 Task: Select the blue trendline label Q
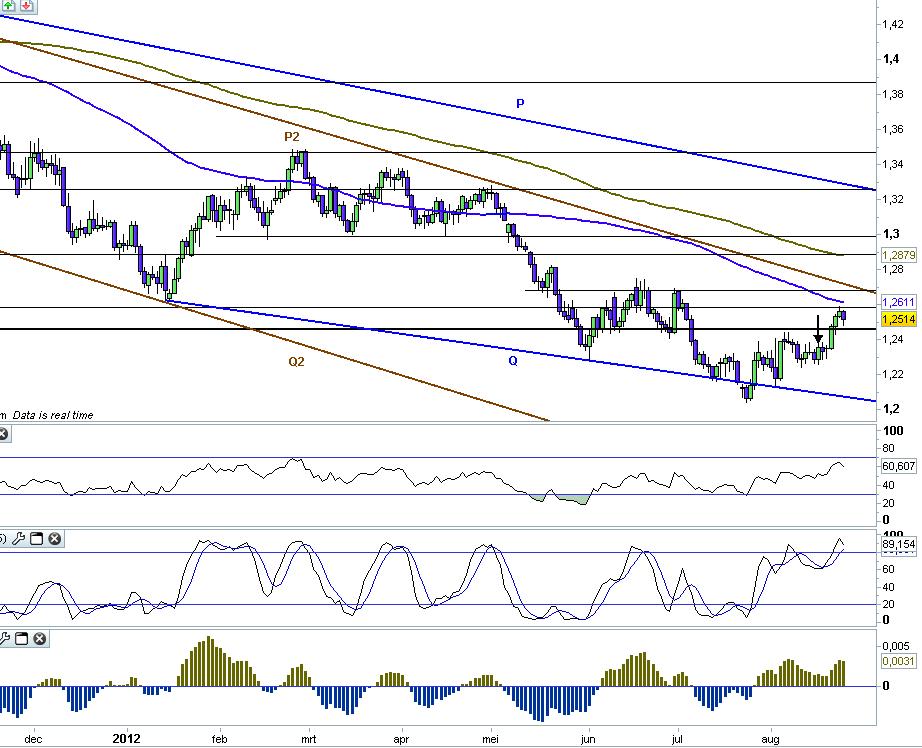tap(513, 361)
